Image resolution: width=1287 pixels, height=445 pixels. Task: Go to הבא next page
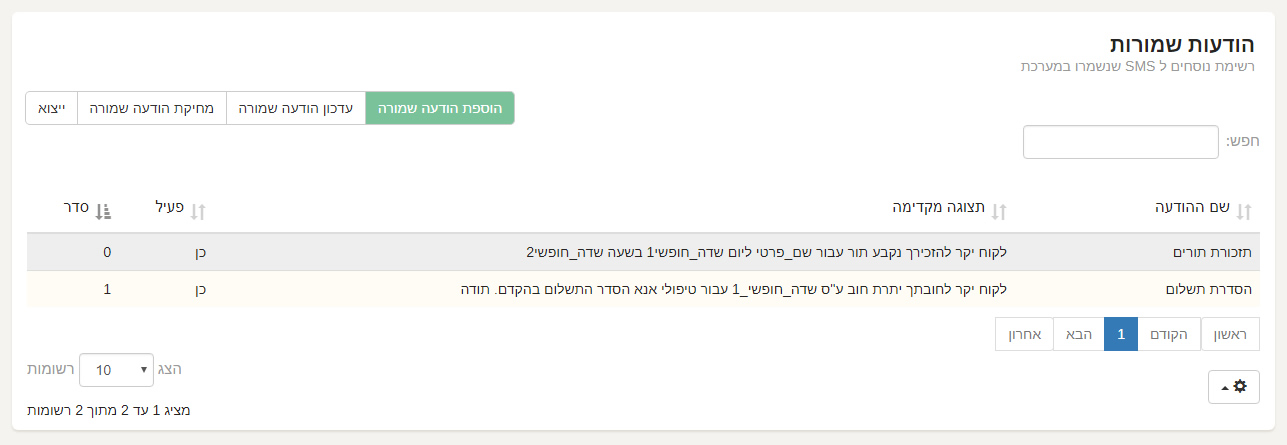click(1079, 335)
